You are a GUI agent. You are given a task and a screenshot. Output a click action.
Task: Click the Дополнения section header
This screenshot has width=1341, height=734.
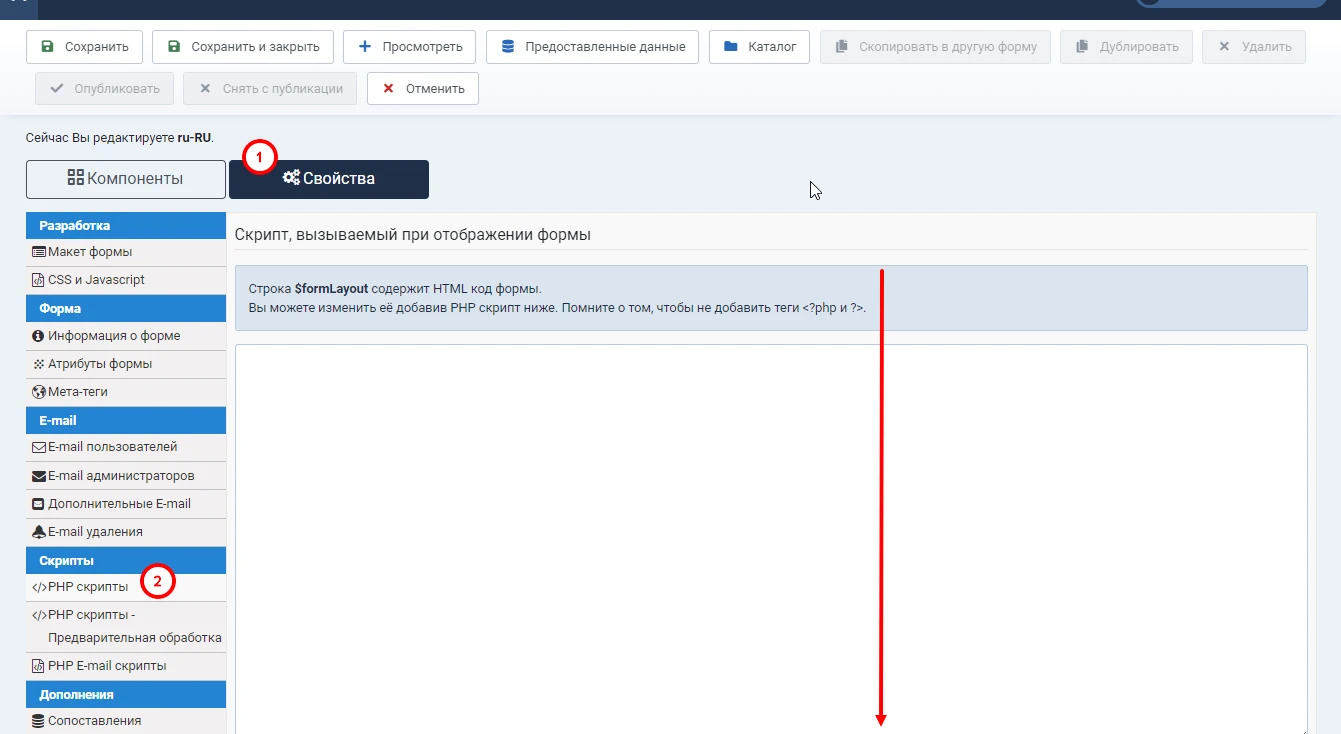pos(126,694)
